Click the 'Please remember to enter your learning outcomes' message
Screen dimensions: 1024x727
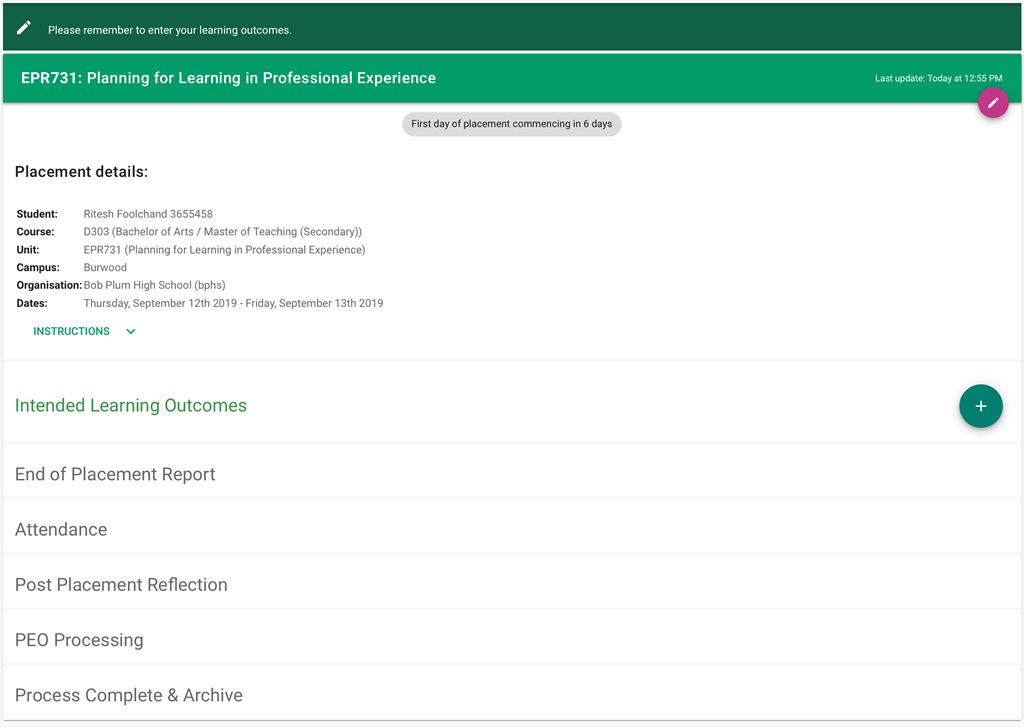coord(170,30)
